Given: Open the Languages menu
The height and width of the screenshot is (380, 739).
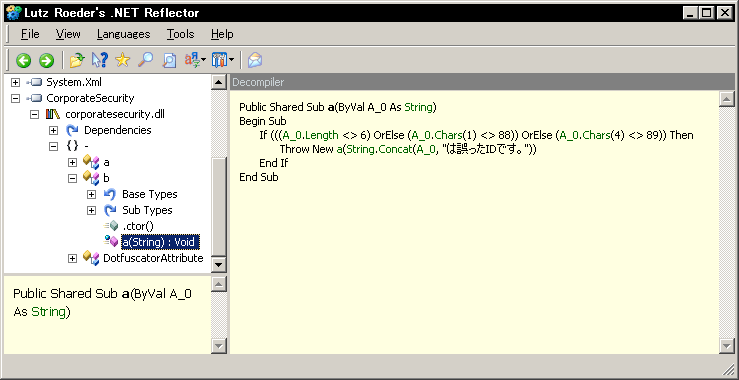Looking at the screenshot, I should (x=123, y=34).
